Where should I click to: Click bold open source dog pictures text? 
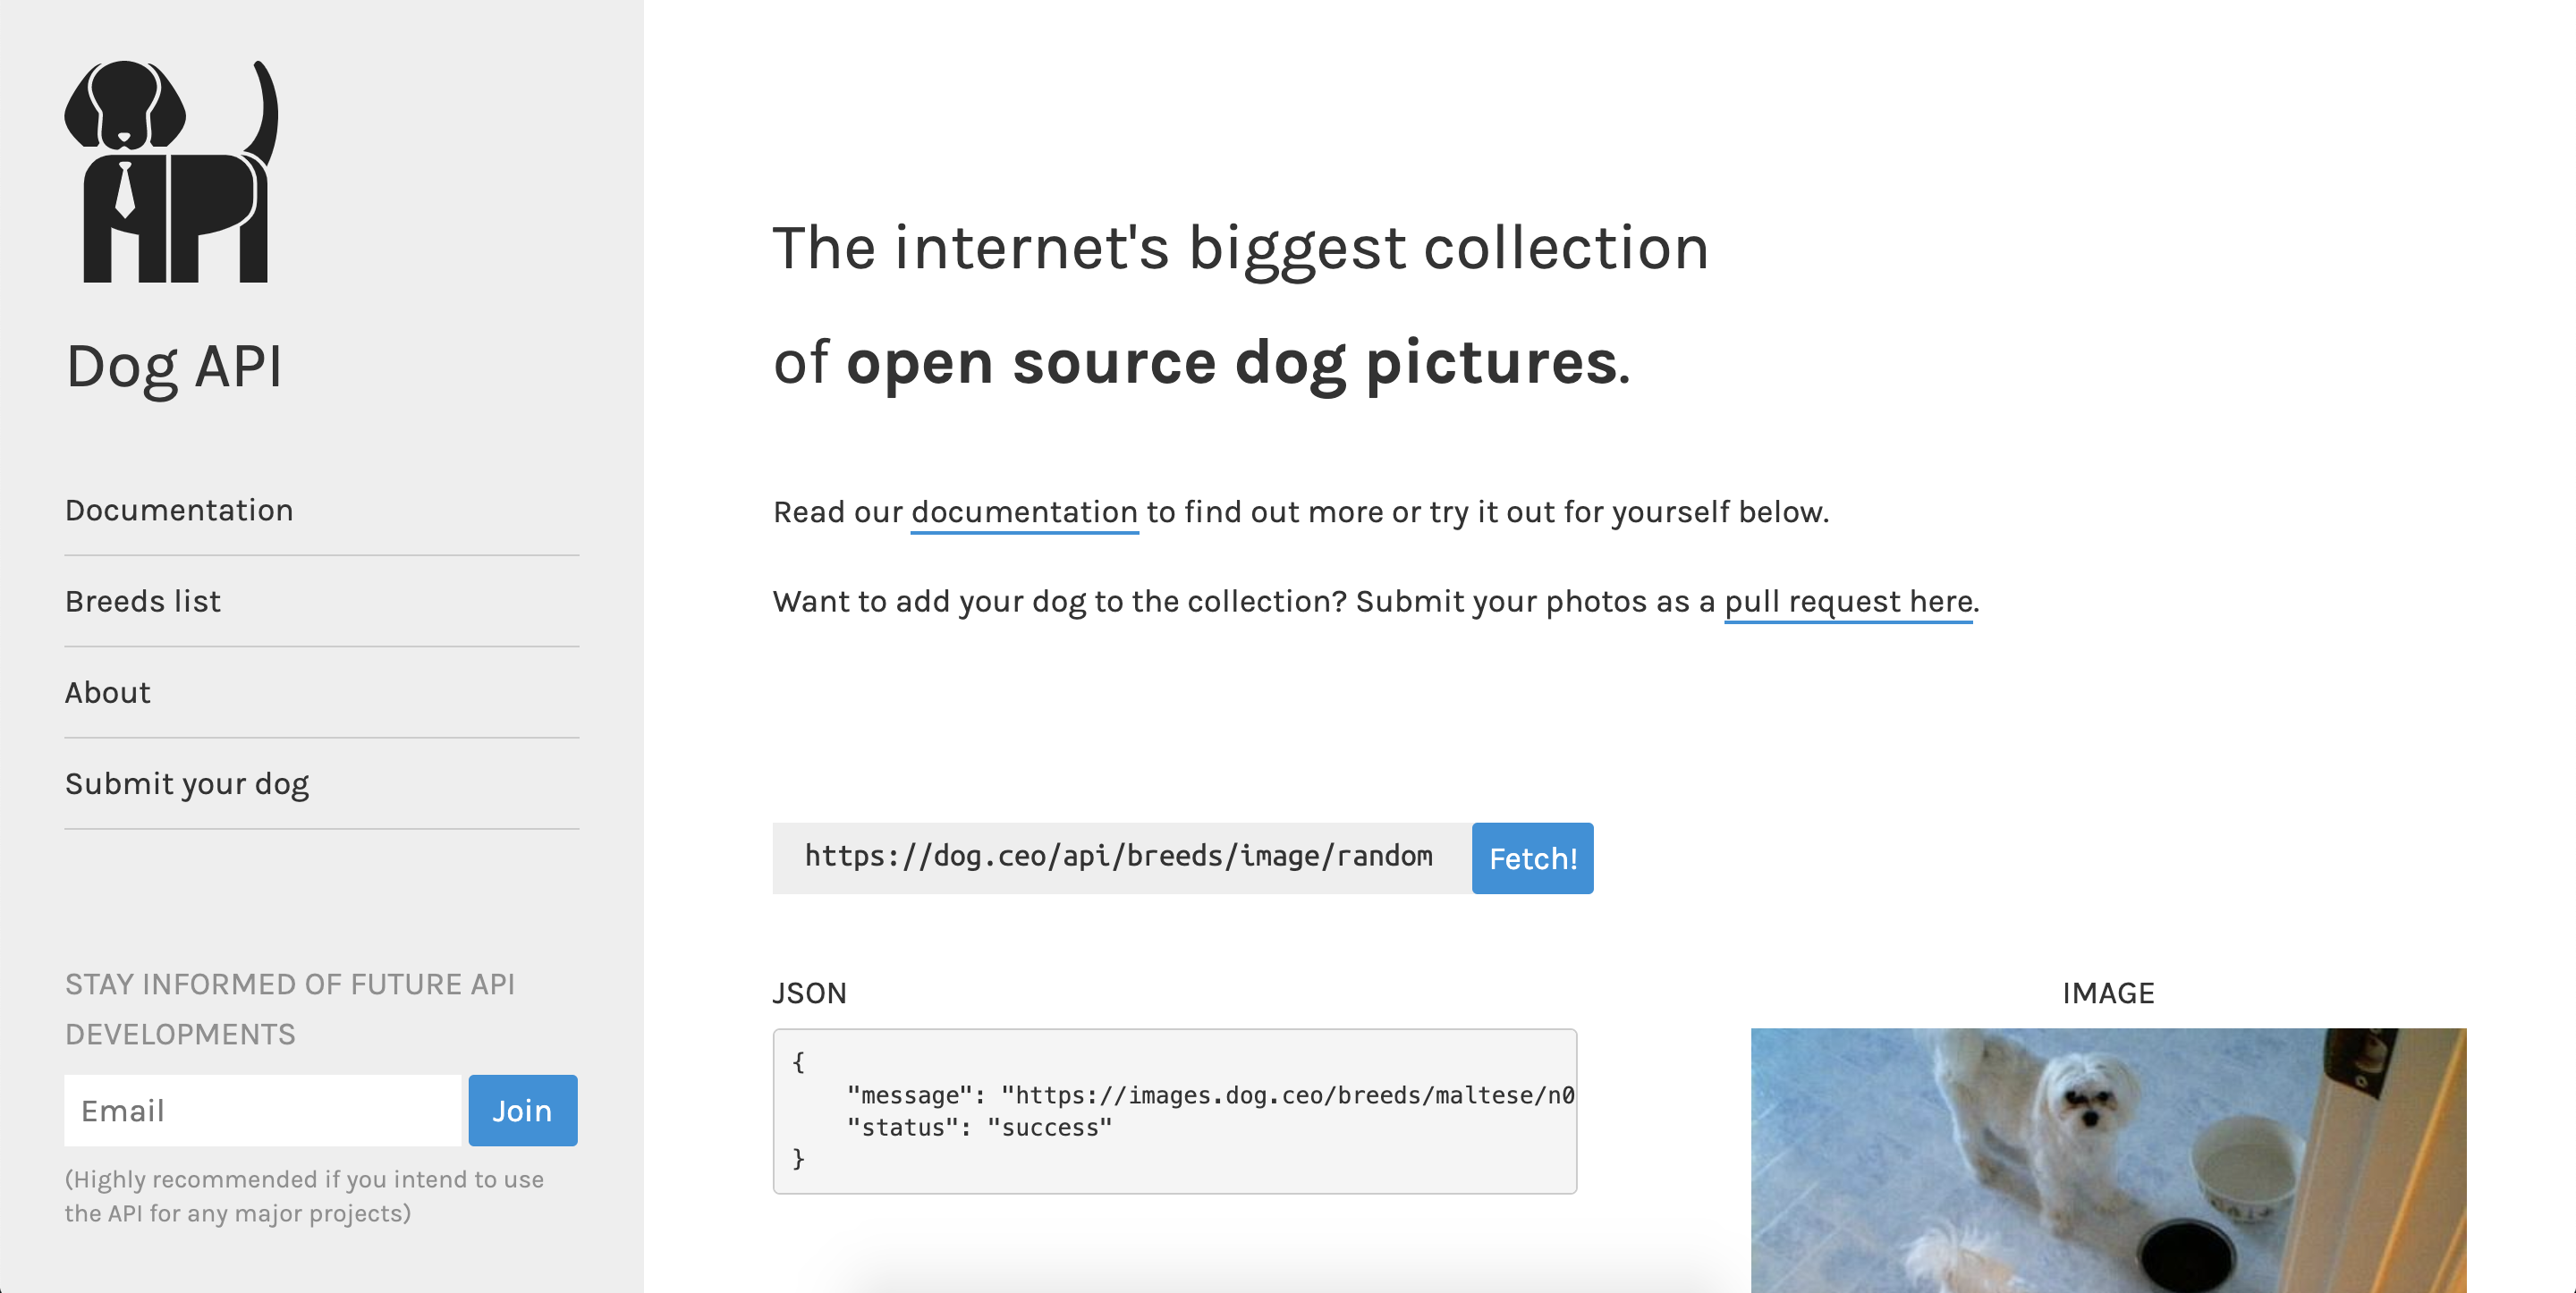[x=1232, y=362]
